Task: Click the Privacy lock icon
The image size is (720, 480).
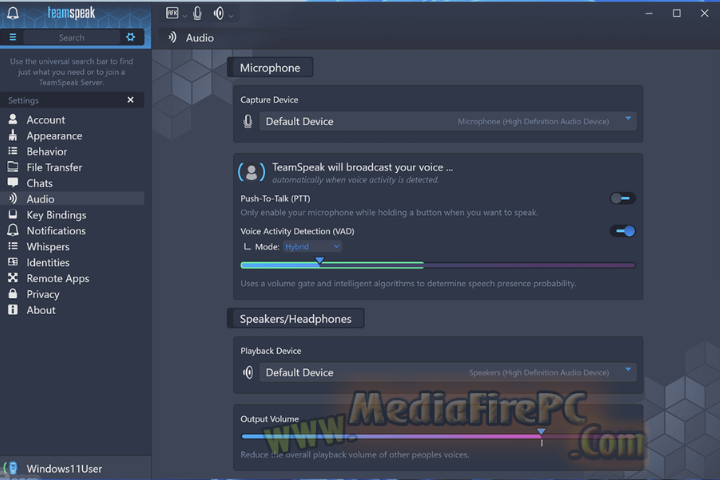Action: coord(13,294)
